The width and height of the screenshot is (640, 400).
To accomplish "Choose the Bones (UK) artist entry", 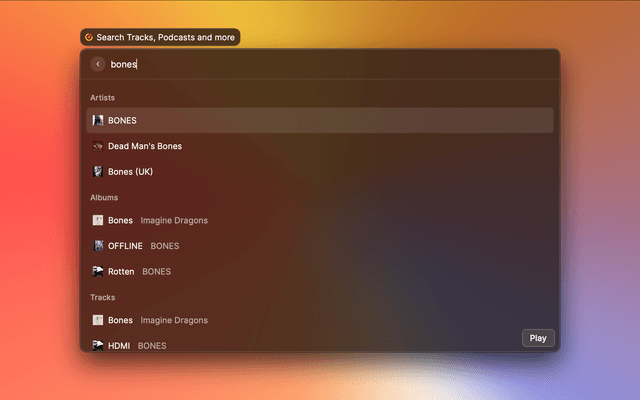I will (130, 171).
